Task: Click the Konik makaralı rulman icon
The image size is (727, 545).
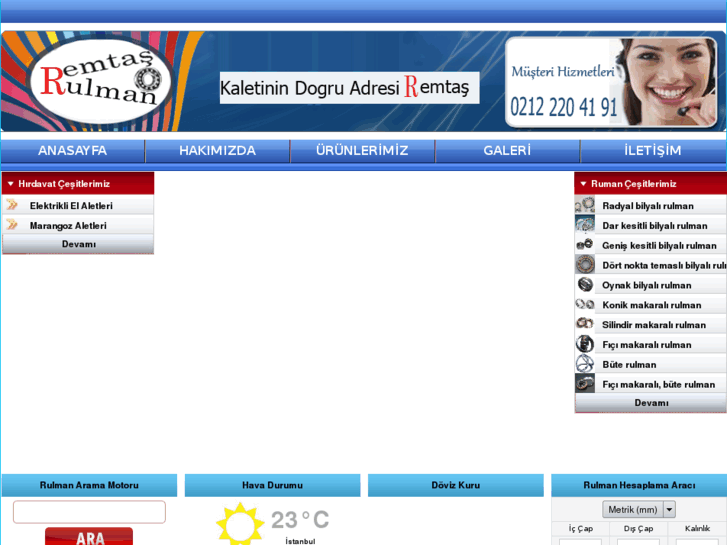Action: [585, 304]
